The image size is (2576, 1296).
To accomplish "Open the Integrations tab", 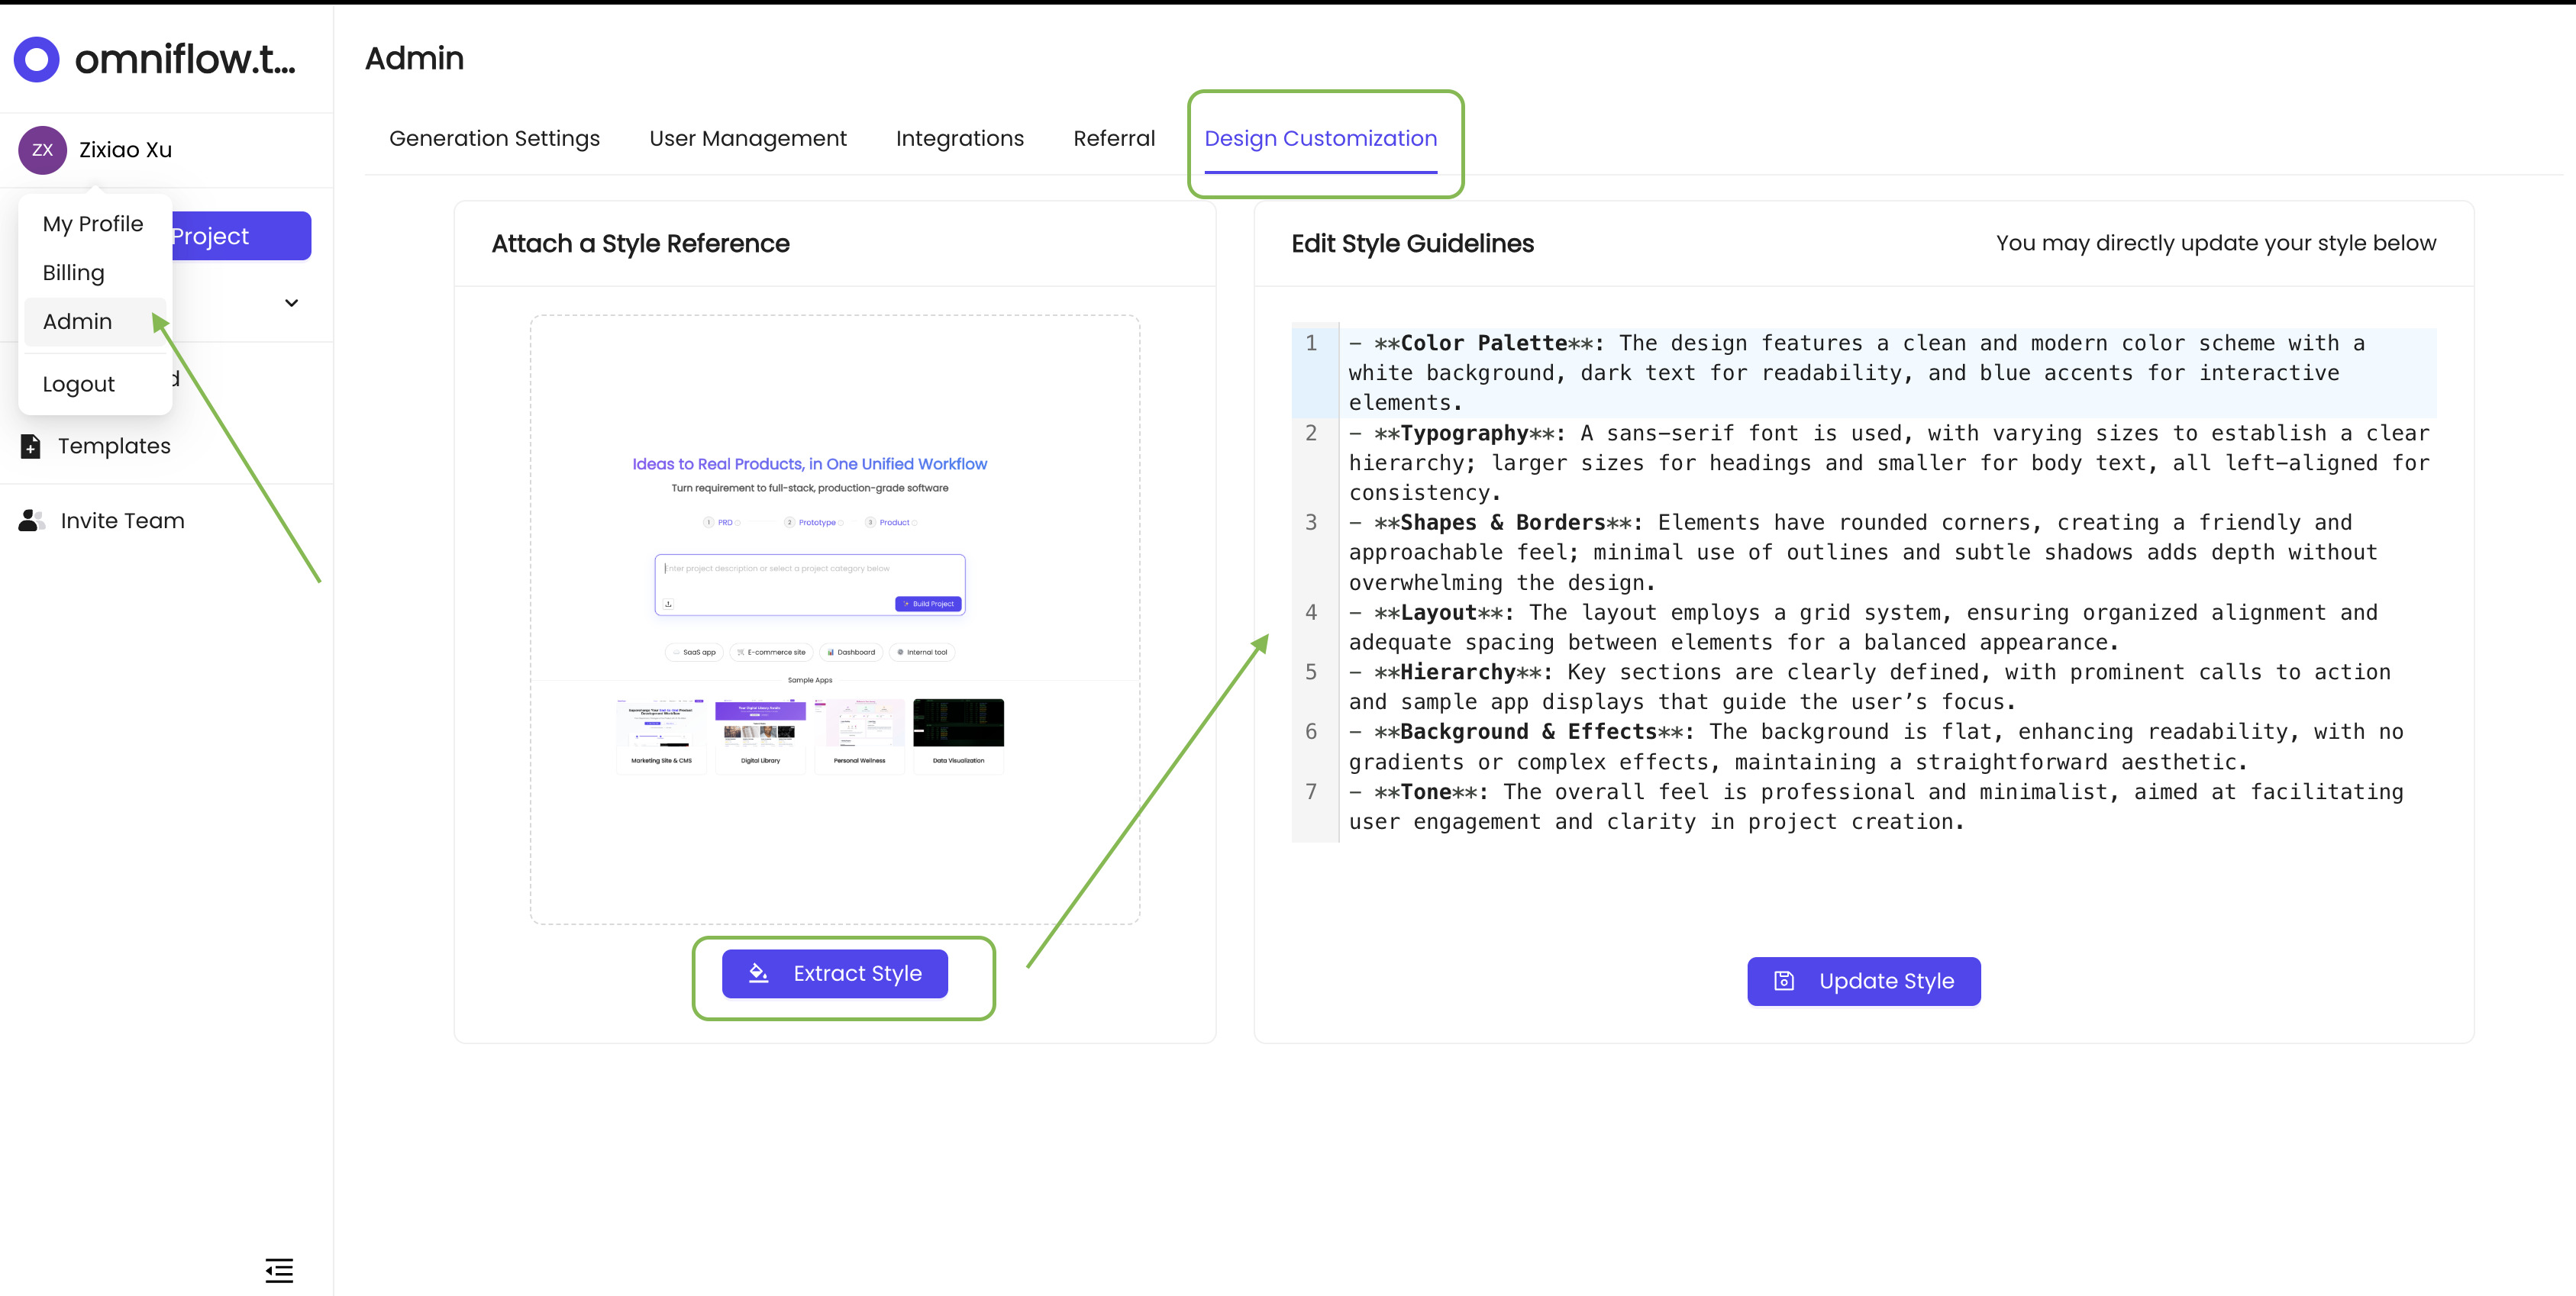I will point(959,139).
